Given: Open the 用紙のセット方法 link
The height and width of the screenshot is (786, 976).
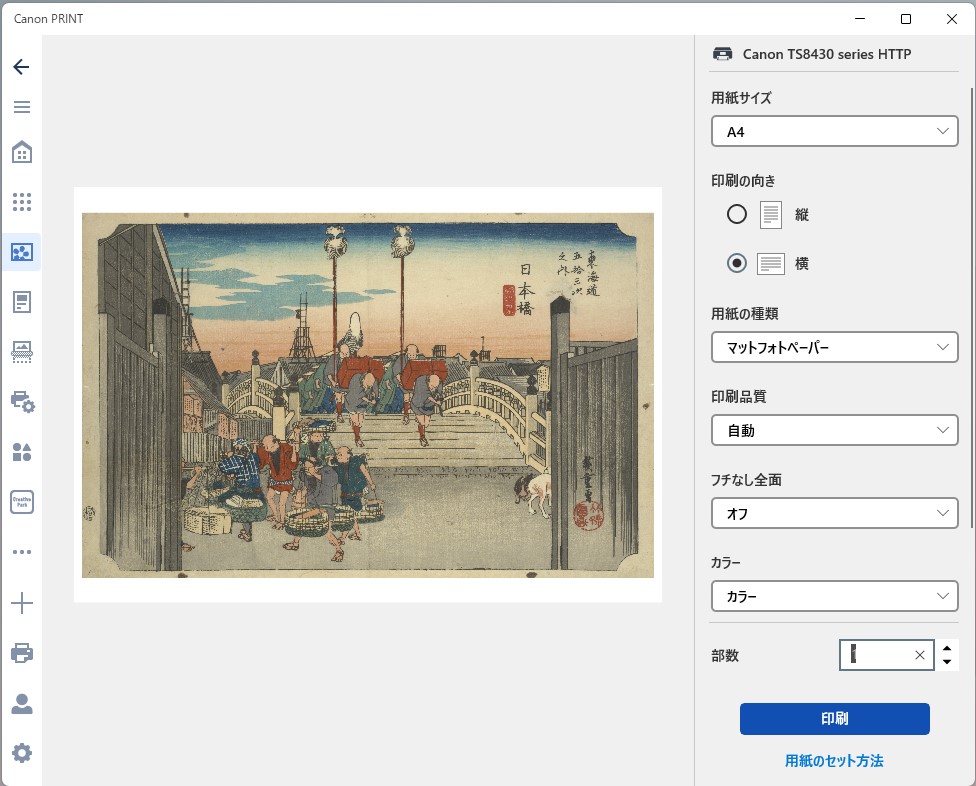Looking at the screenshot, I should click(834, 761).
